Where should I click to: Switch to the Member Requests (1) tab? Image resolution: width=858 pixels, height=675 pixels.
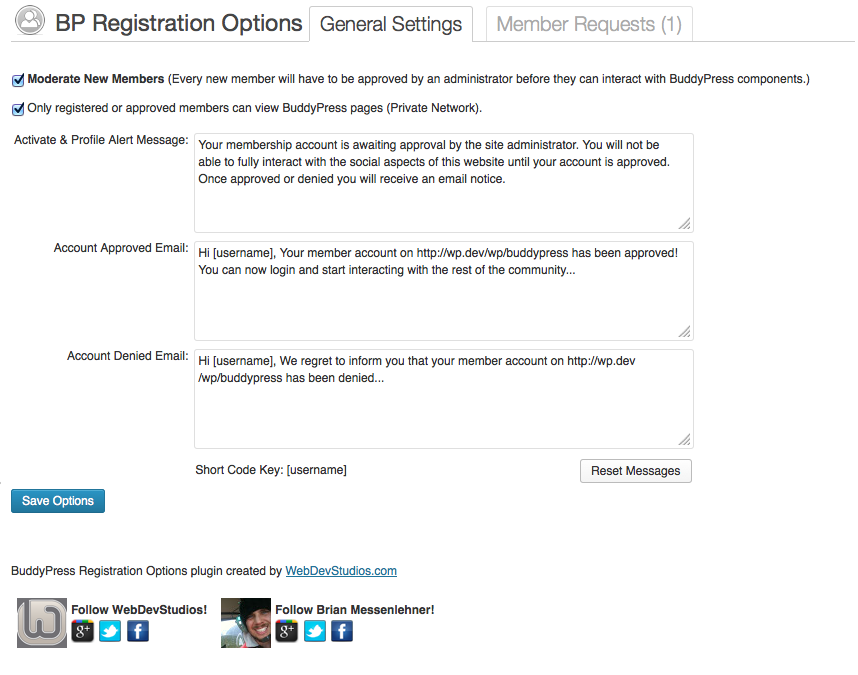coord(589,24)
